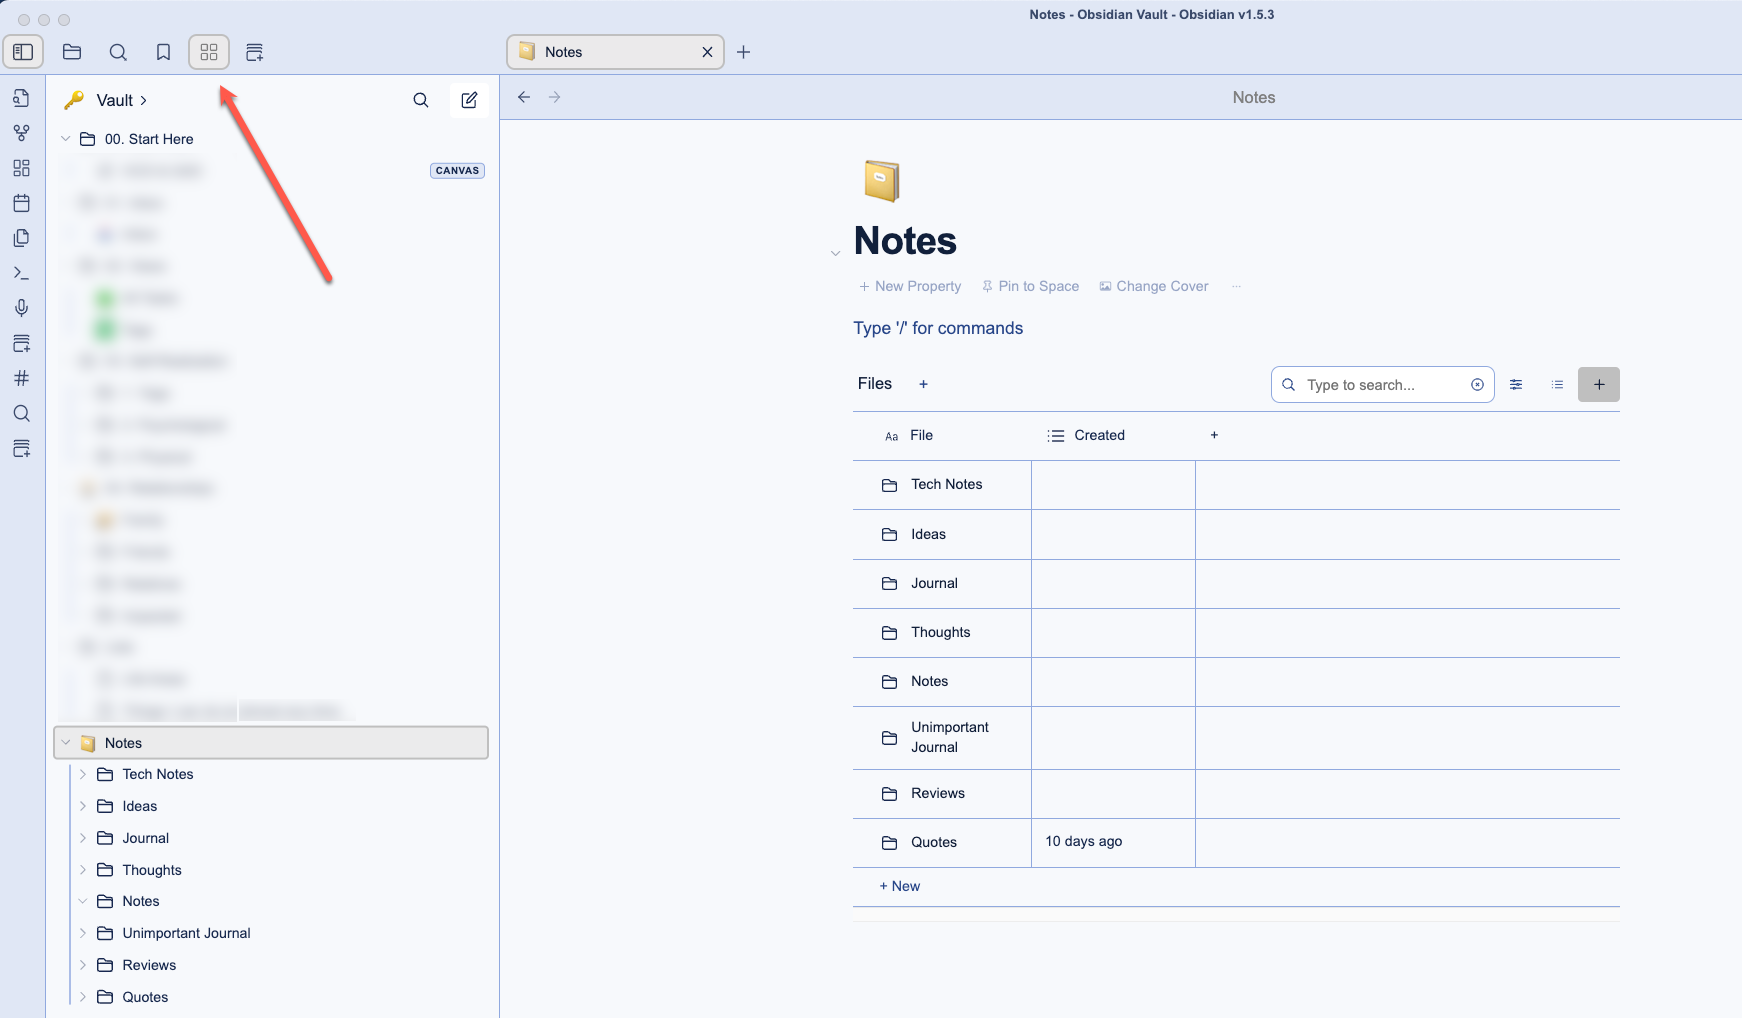1742x1018 pixels.
Task: Collapse the Notes folder in sidebar
Action: [x=66, y=743]
